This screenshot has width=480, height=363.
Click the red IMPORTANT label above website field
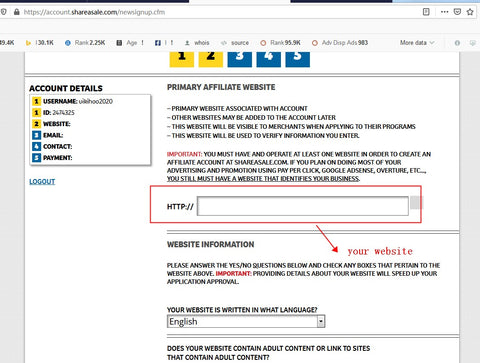184,154
